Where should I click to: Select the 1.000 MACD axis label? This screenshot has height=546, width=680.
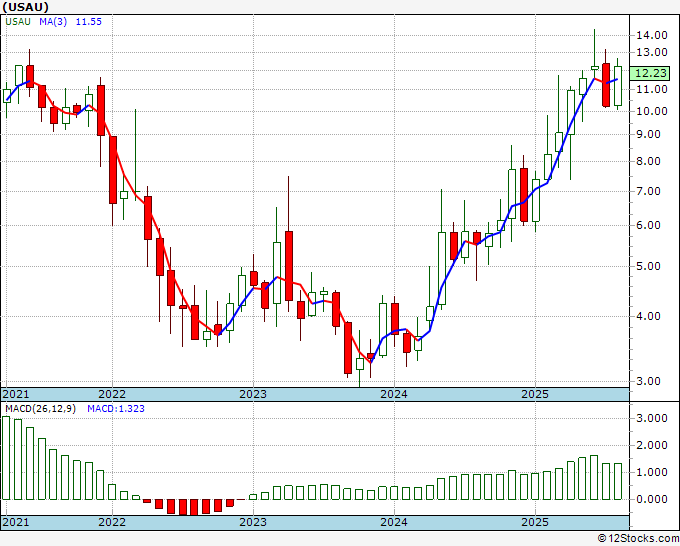coord(651,472)
